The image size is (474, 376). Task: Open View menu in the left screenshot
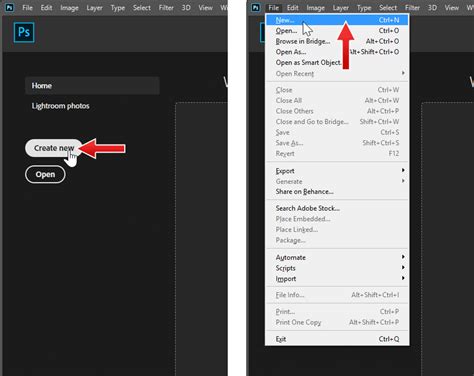click(205, 7)
